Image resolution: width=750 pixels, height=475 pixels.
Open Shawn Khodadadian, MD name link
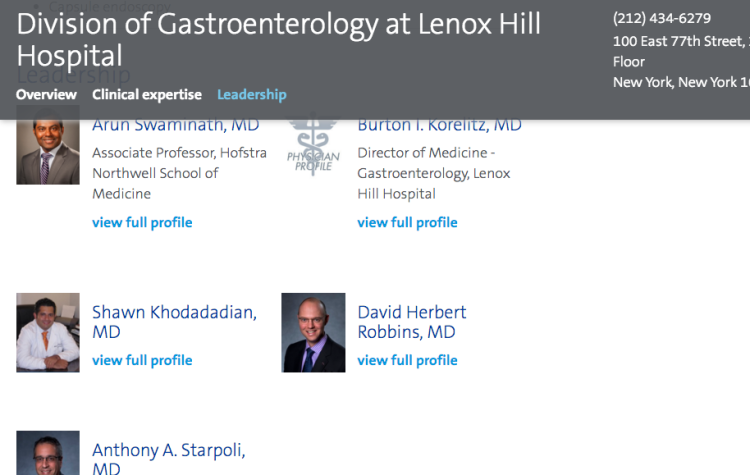[x=174, y=321]
